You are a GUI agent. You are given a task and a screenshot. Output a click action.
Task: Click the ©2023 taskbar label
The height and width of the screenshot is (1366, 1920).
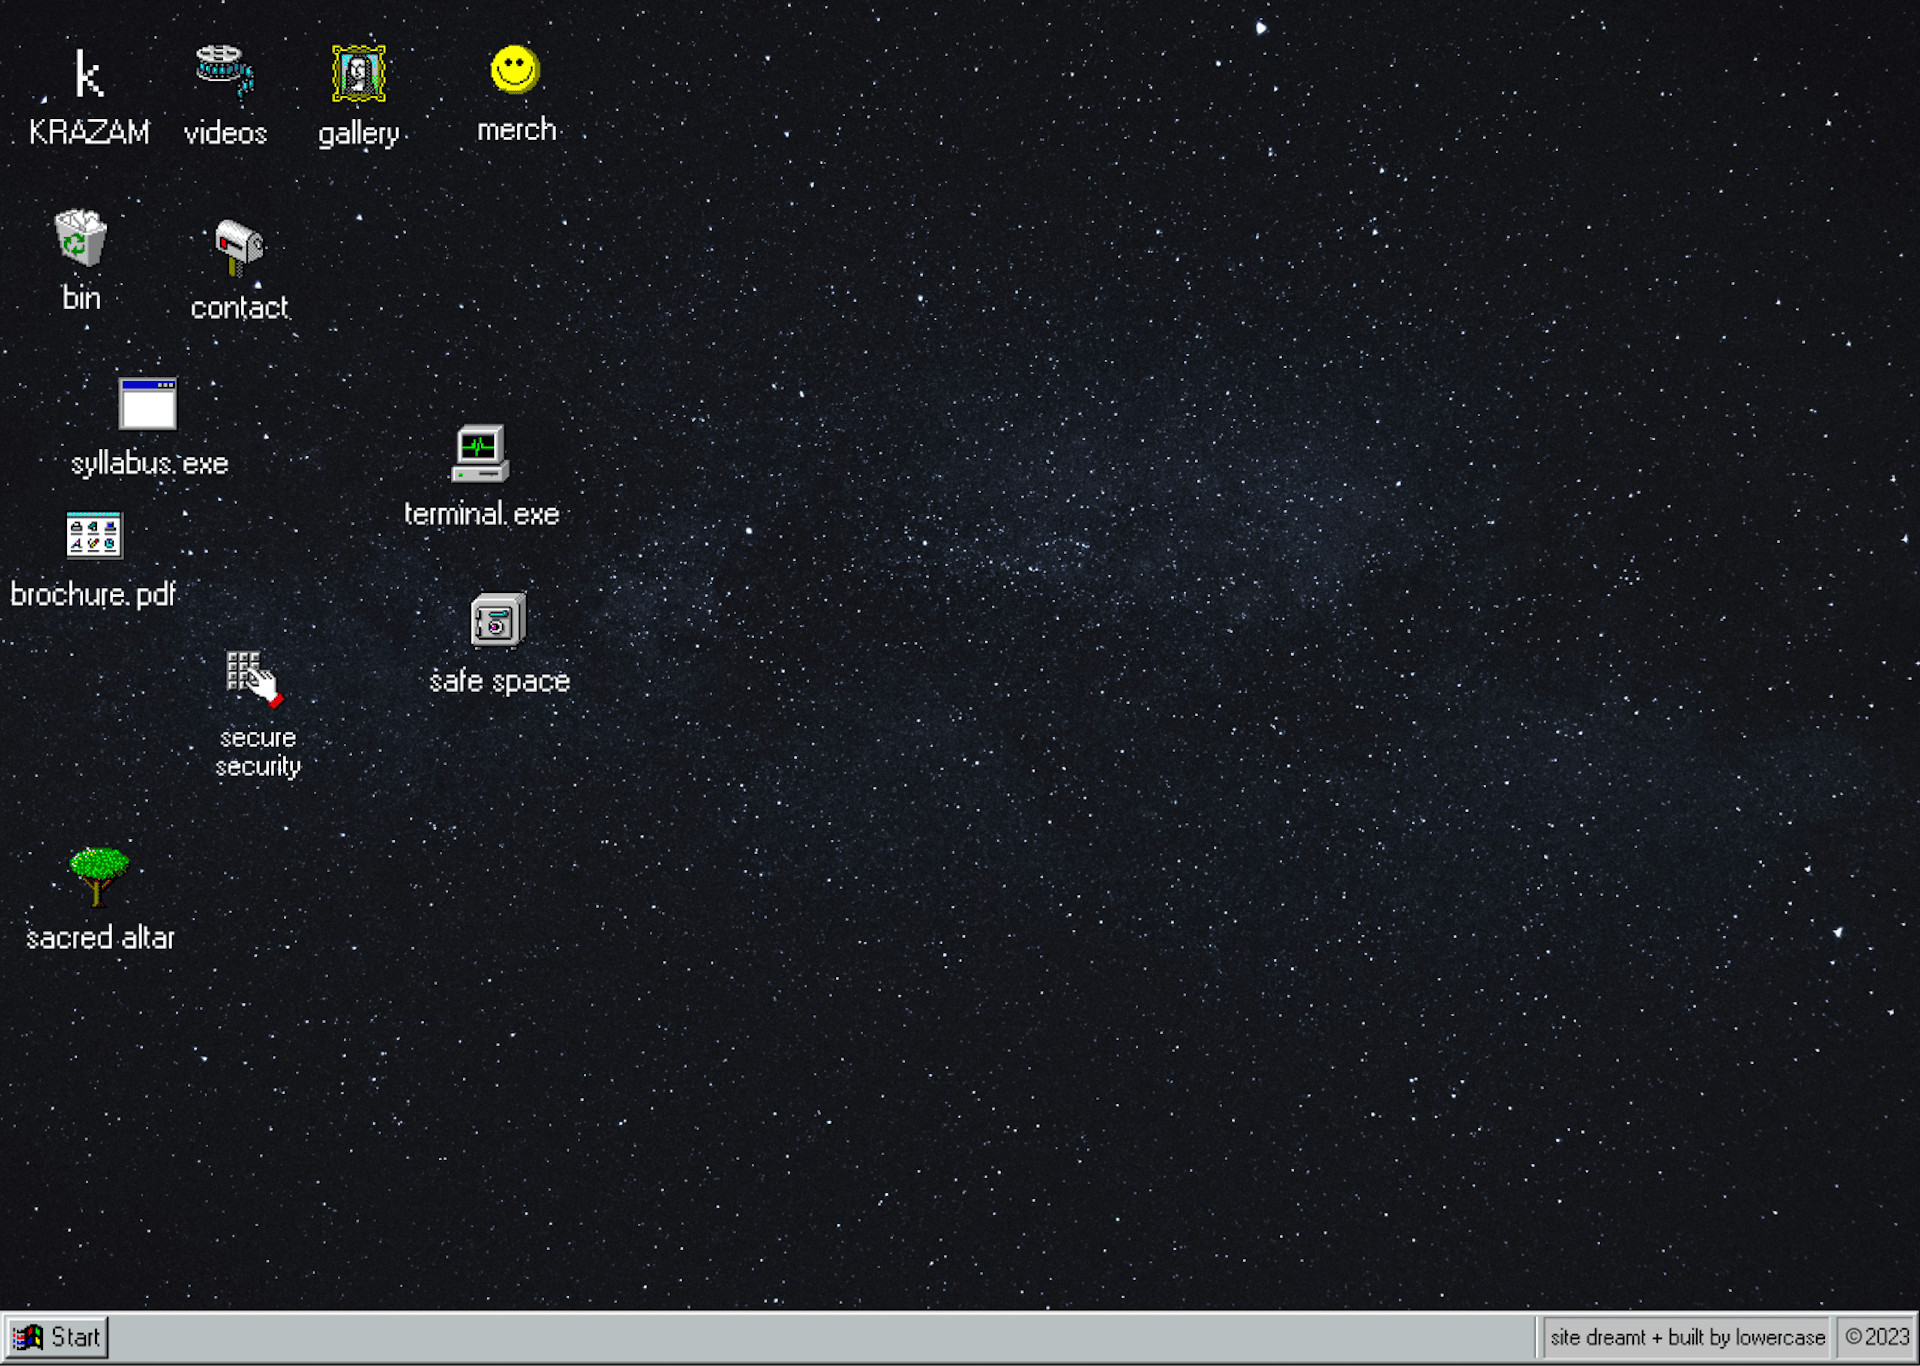point(1877,1337)
